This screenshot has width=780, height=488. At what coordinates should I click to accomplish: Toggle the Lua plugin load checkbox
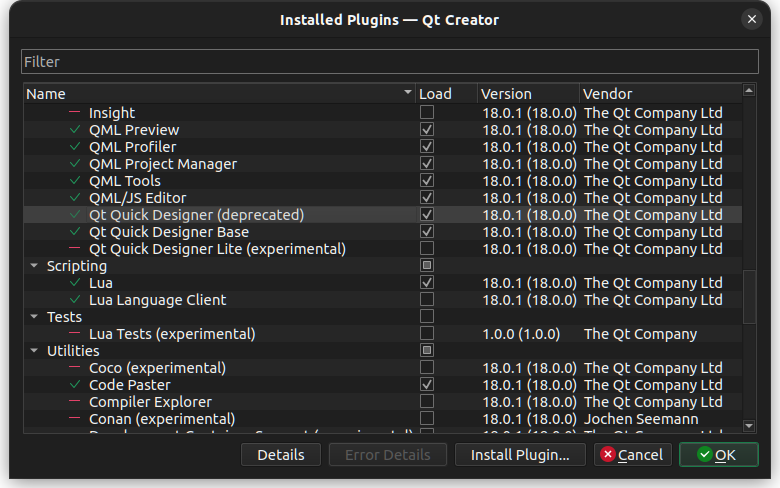[427, 283]
